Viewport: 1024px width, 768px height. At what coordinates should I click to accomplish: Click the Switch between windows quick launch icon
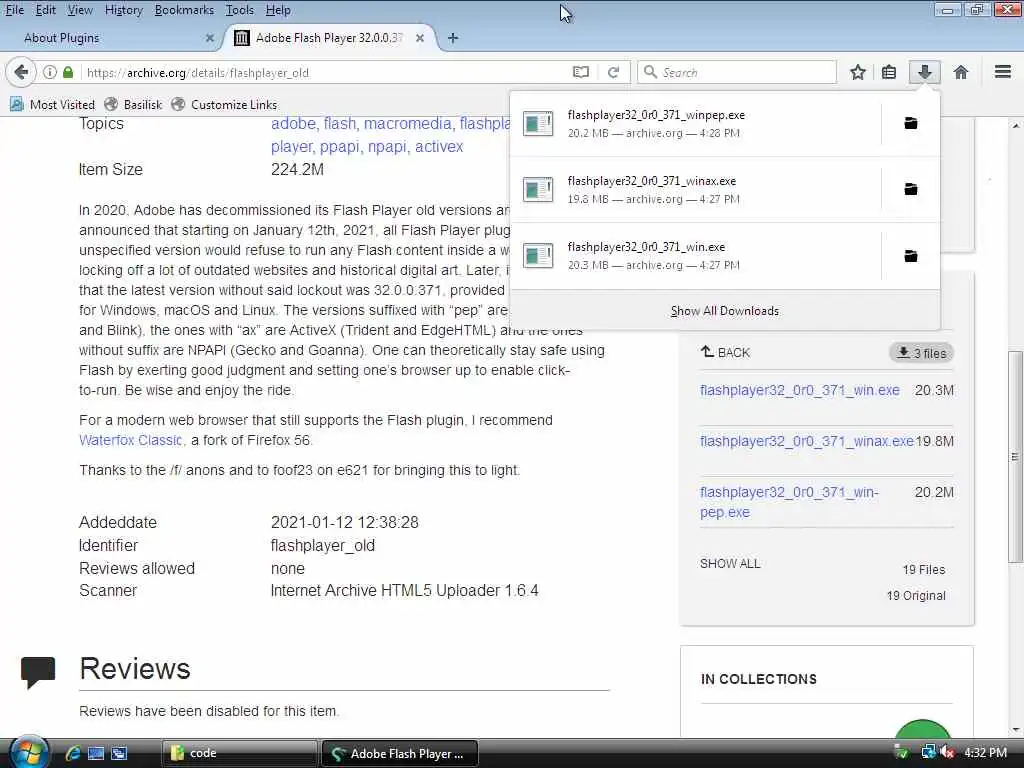point(119,754)
